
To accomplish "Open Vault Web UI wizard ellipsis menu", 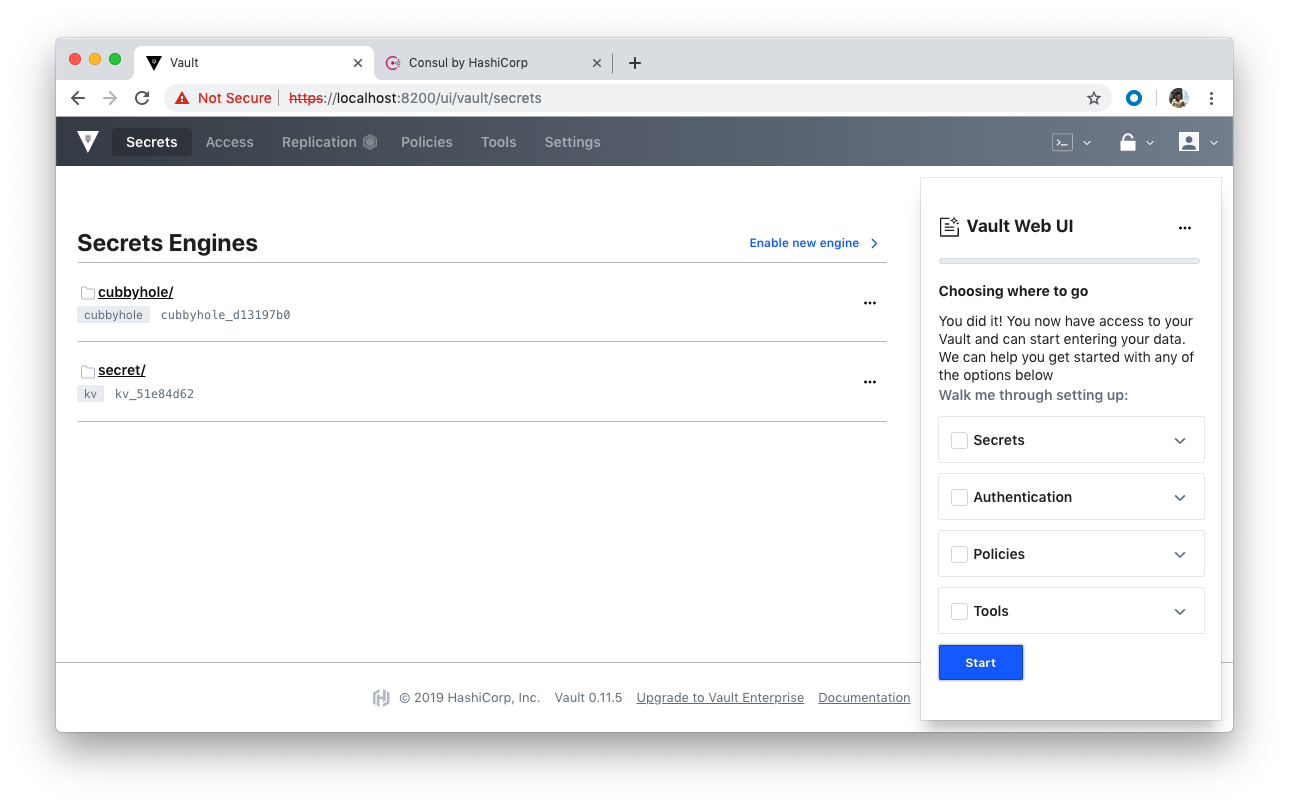I will [1185, 228].
